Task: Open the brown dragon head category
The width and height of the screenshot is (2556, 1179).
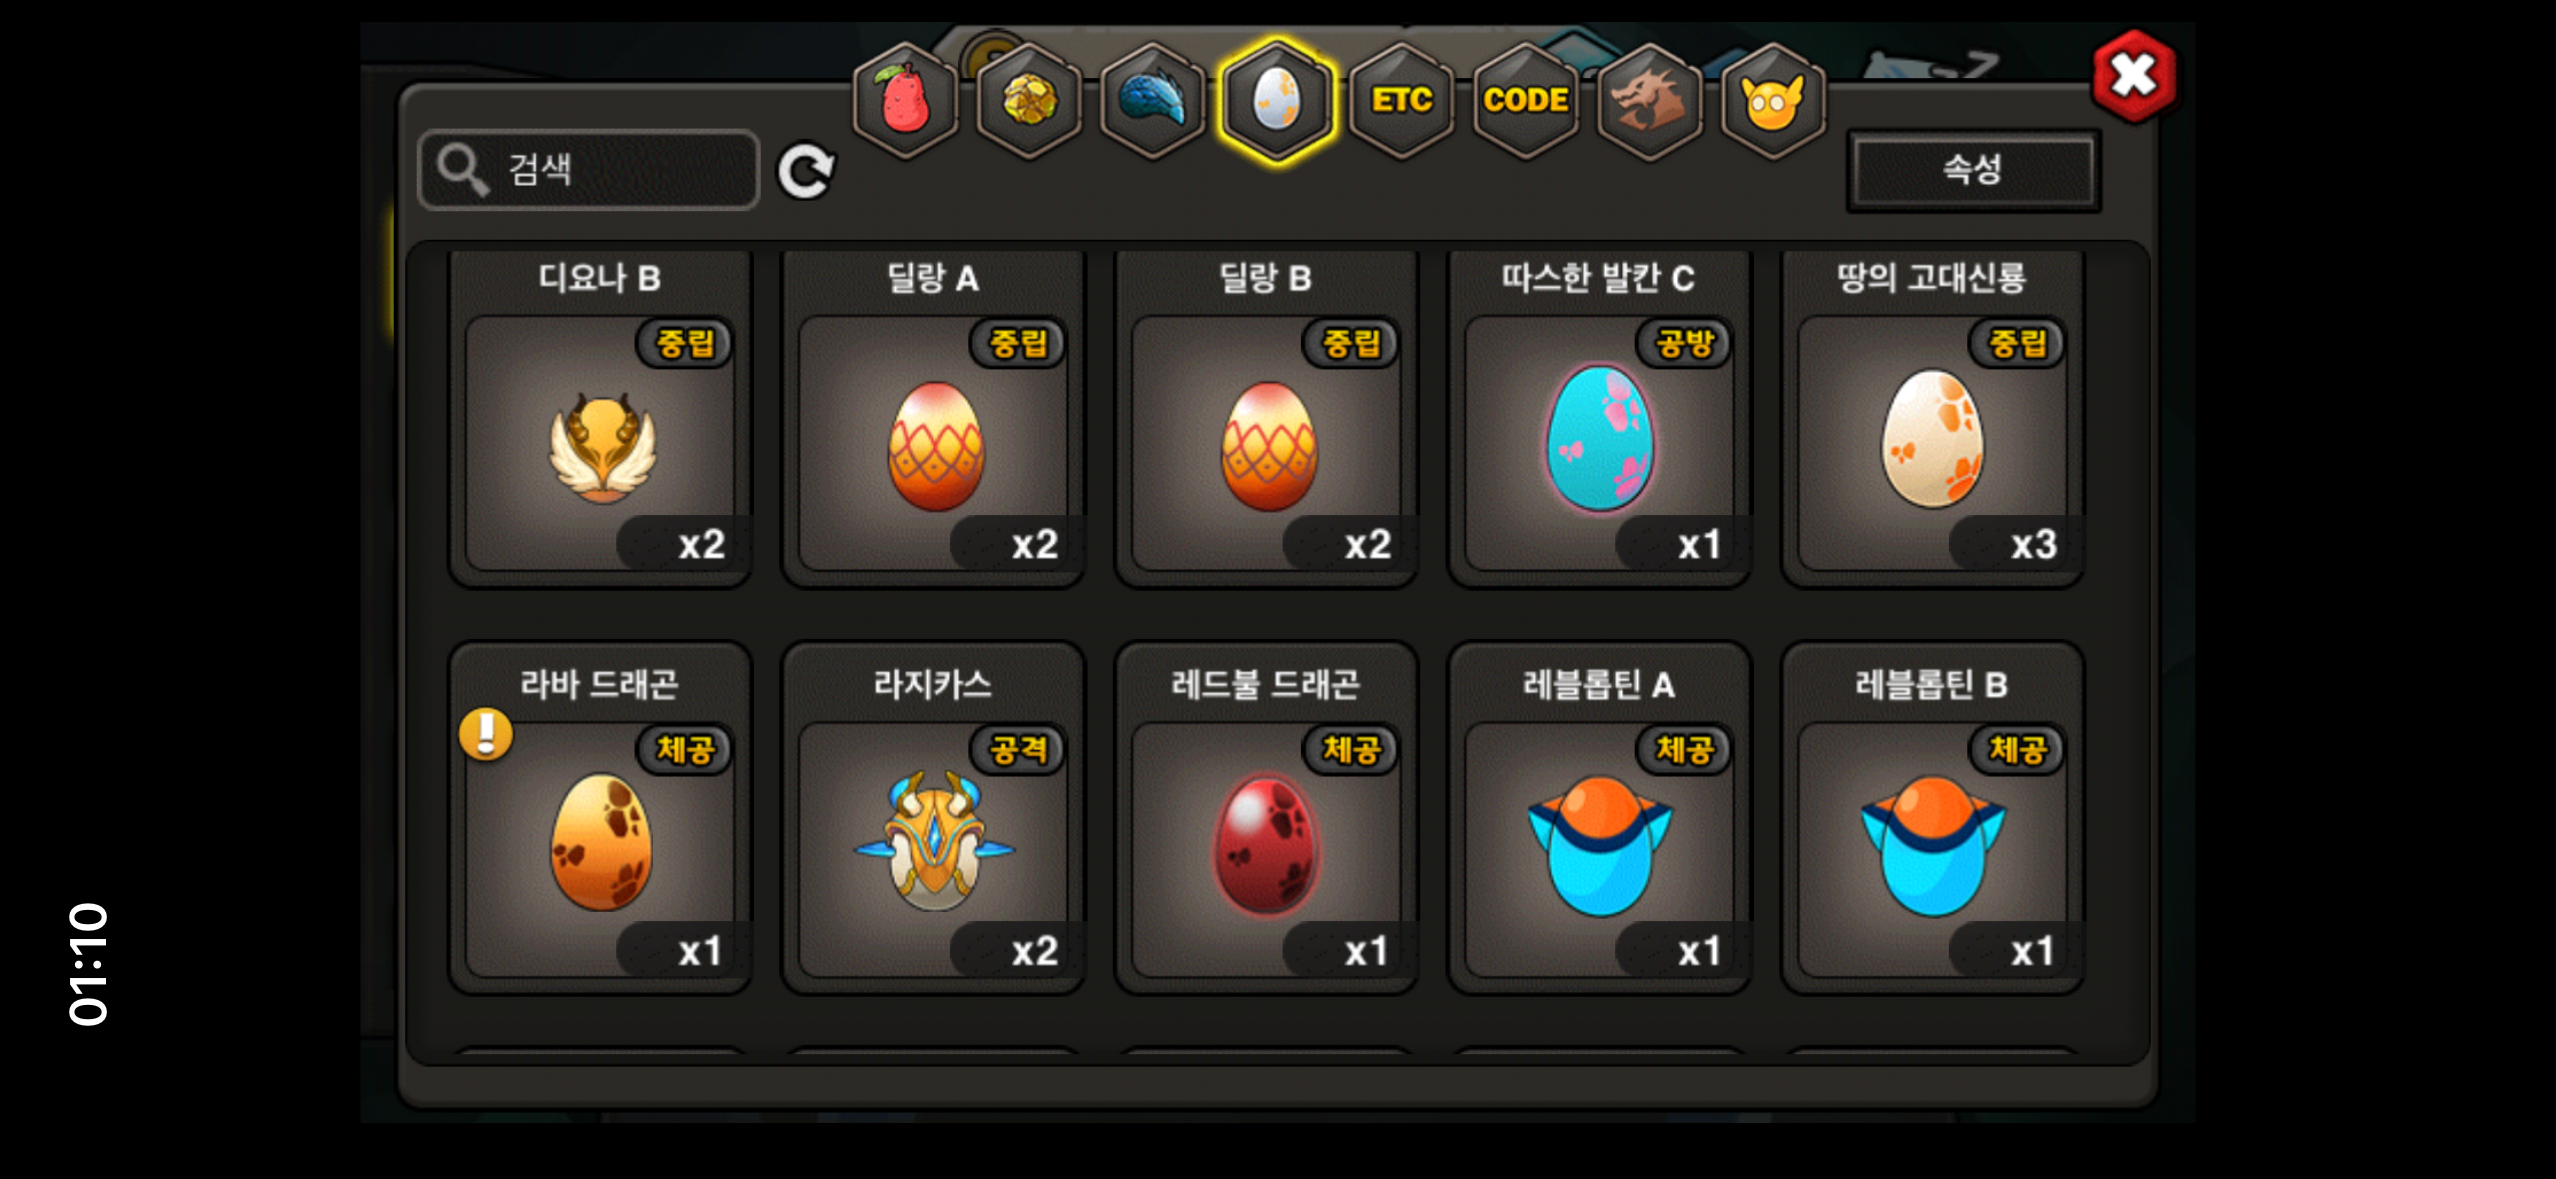Action: click(1649, 100)
